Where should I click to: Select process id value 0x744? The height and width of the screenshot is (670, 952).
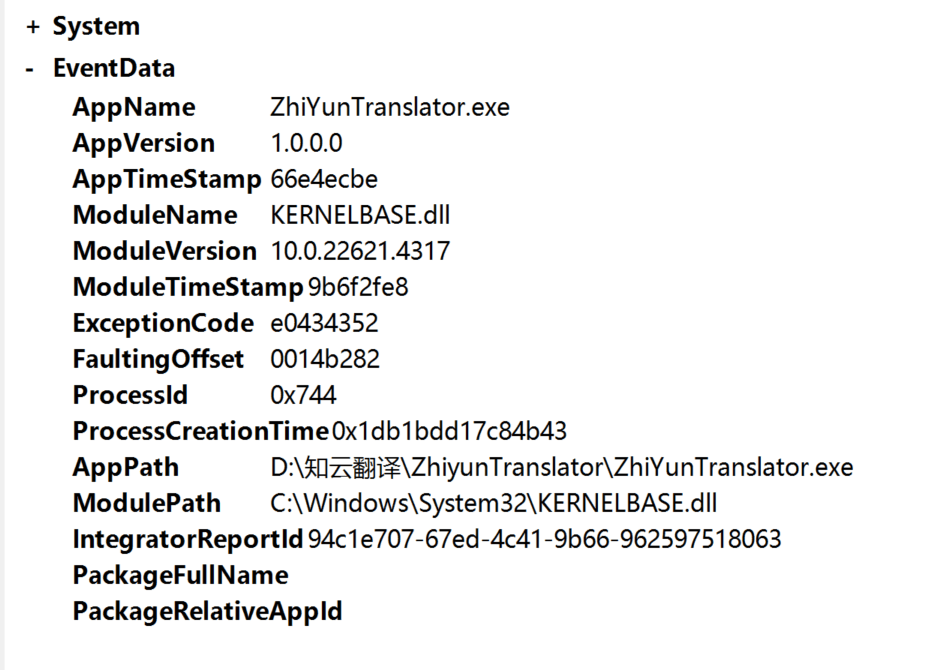pyautogui.click(x=303, y=395)
